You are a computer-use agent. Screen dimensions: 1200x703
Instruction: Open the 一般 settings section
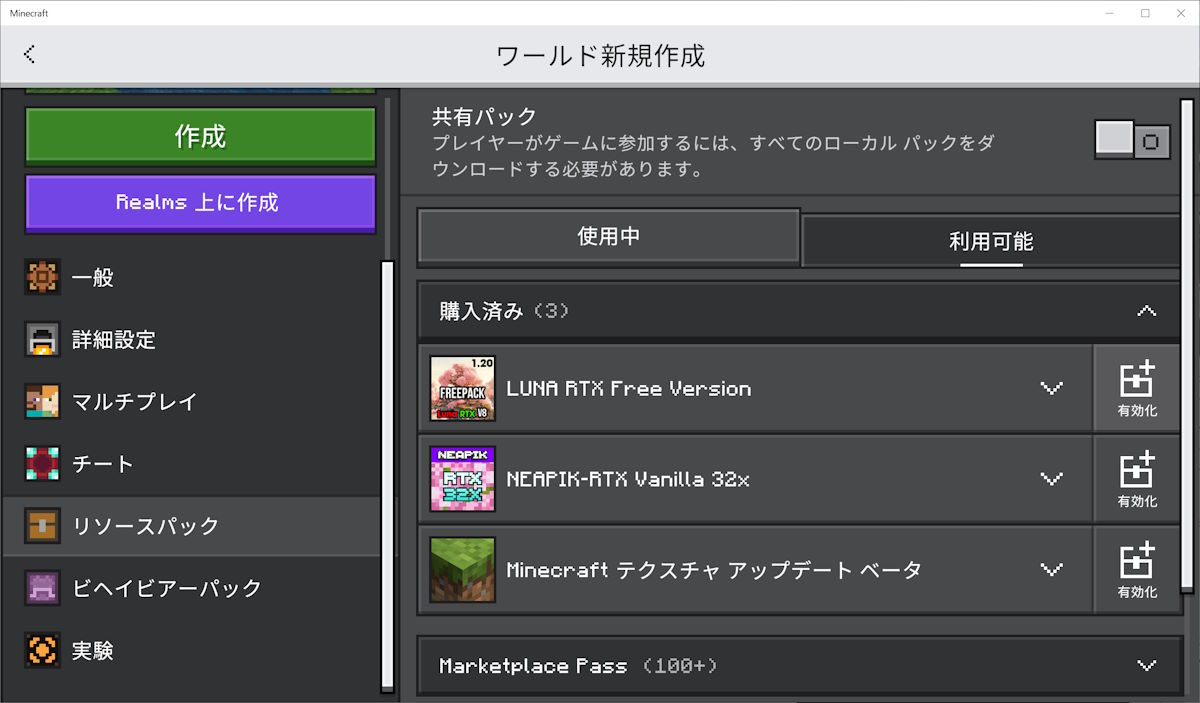tap(190, 277)
